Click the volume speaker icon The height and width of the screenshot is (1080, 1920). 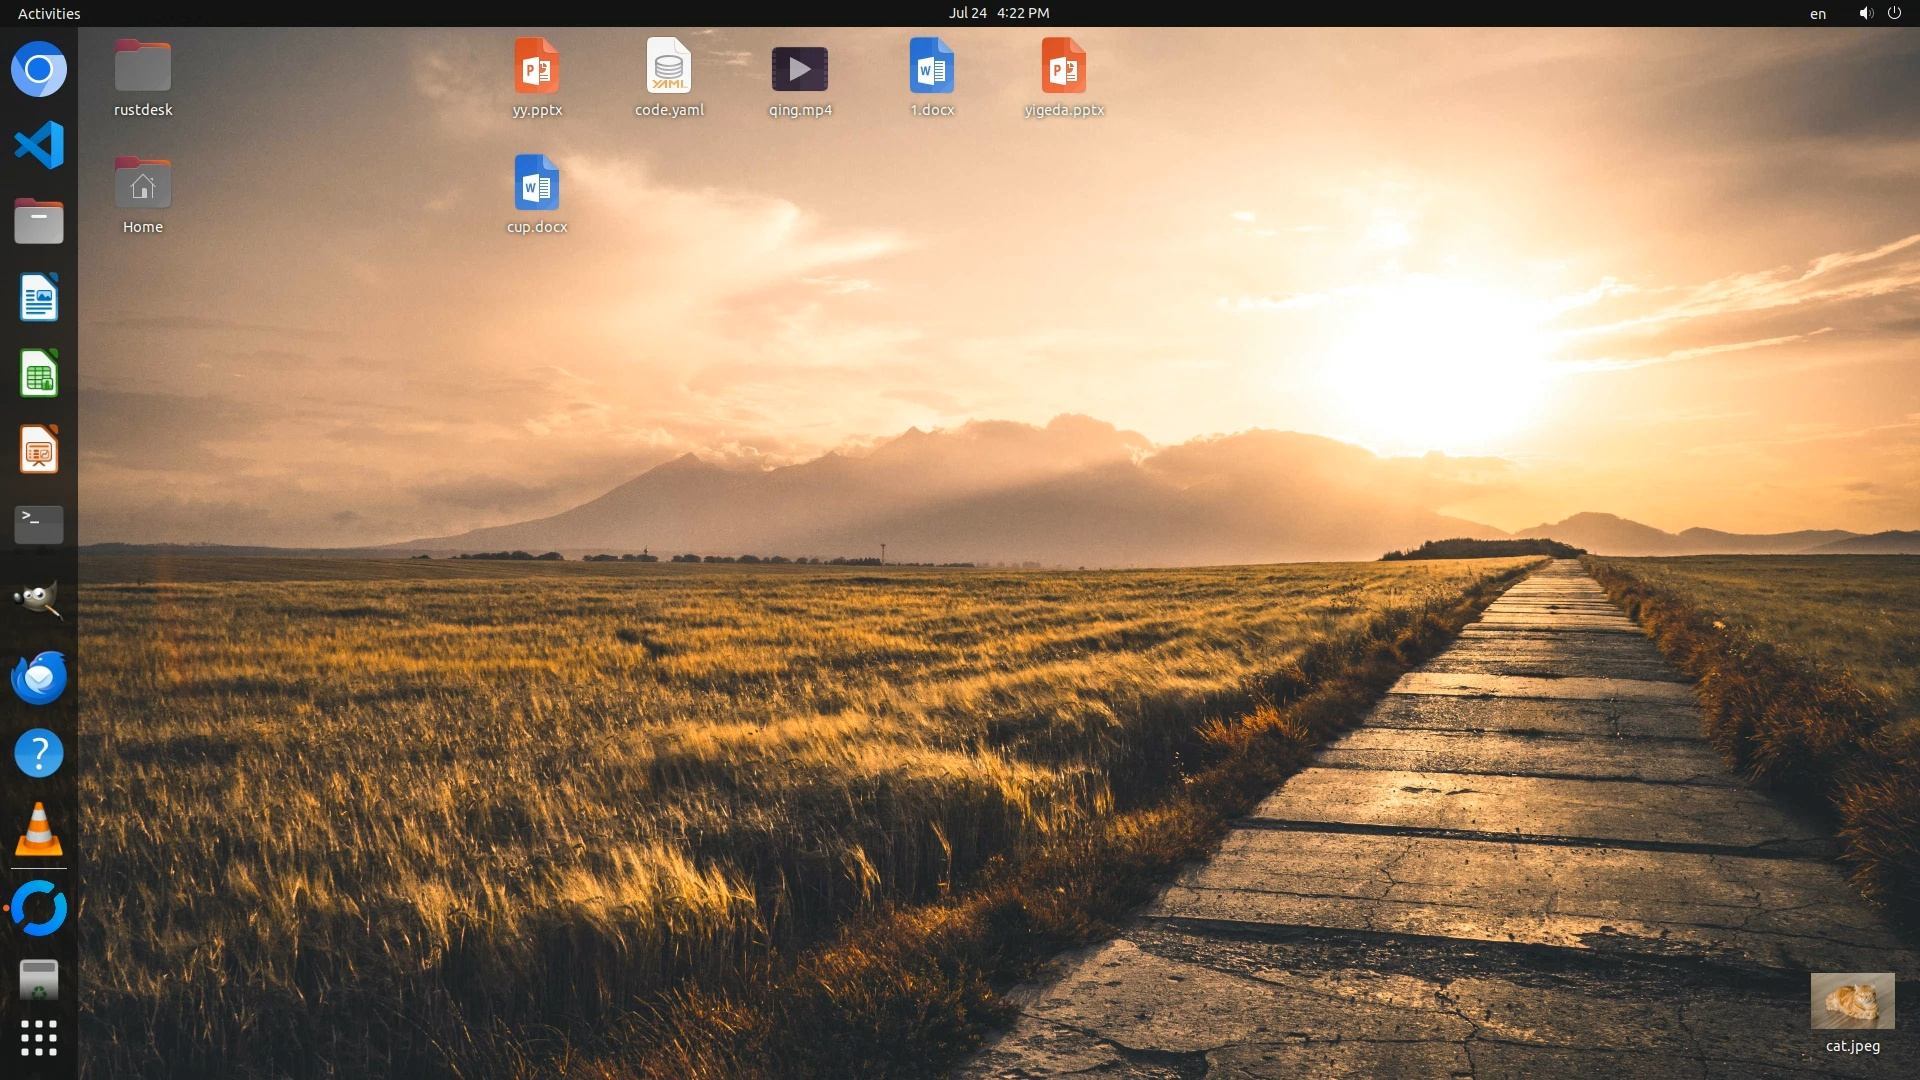[1865, 13]
